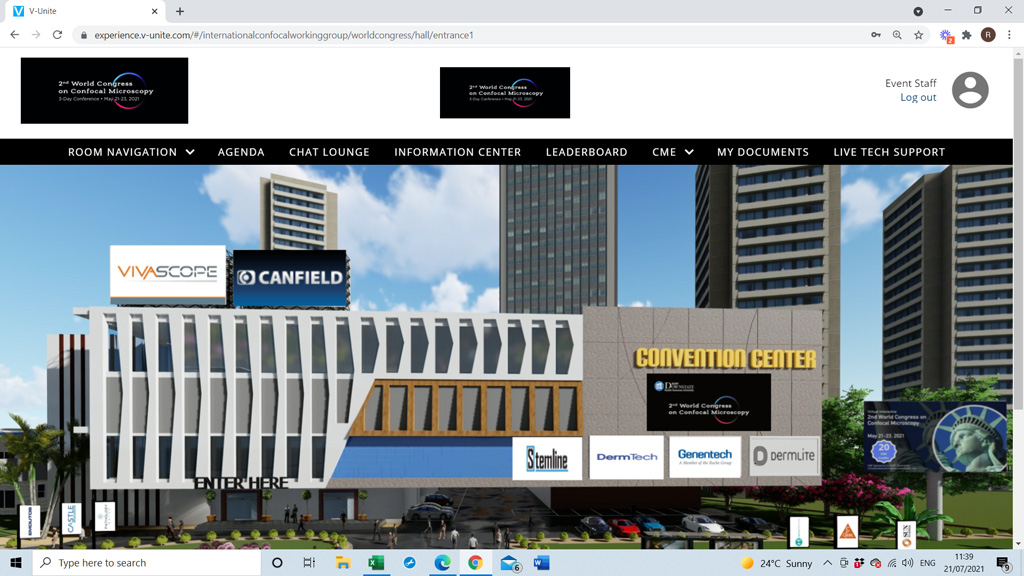This screenshot has width=1024, height=576.
Task: Expand the Room Navigation dropdown
Action: pyautogui.click(x=131, y=152)
